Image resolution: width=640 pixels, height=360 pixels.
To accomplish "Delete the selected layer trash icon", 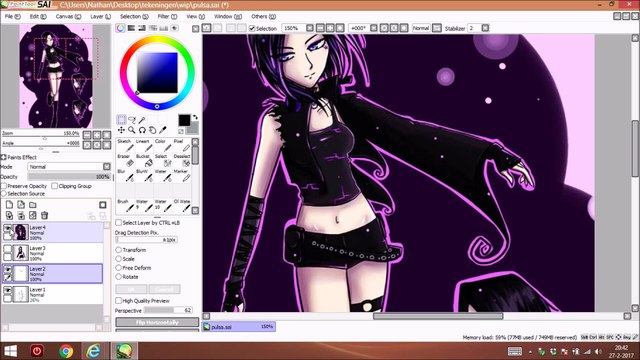I will pyautogui.click(x=44, y=215).
